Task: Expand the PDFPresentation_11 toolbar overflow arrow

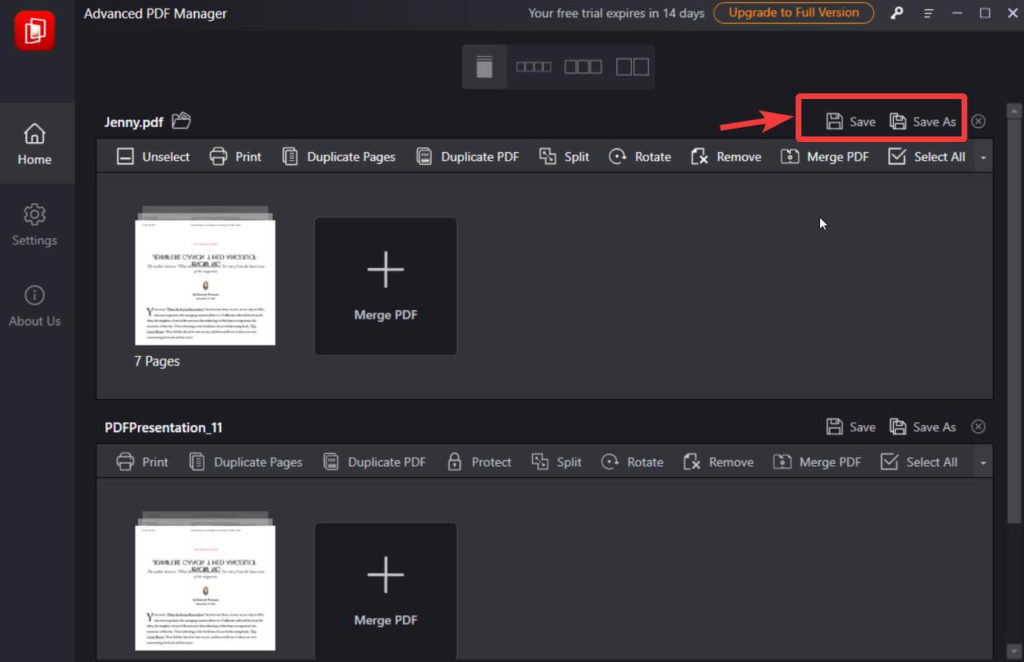Action: click(x=983, y=463)
